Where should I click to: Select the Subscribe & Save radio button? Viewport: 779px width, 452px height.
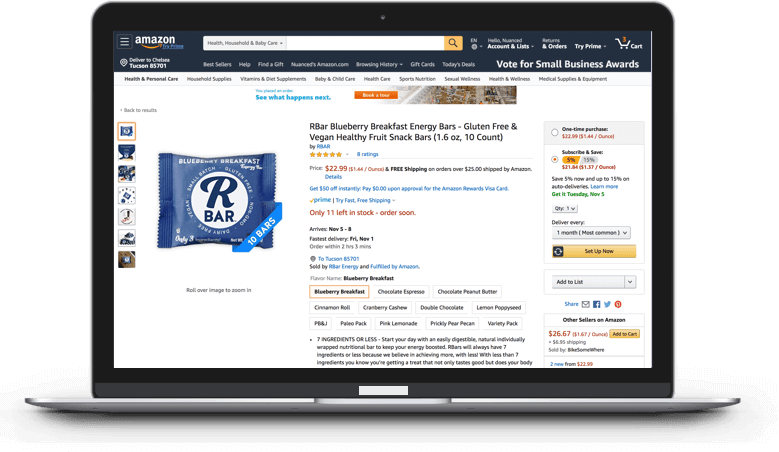[554, 159]
